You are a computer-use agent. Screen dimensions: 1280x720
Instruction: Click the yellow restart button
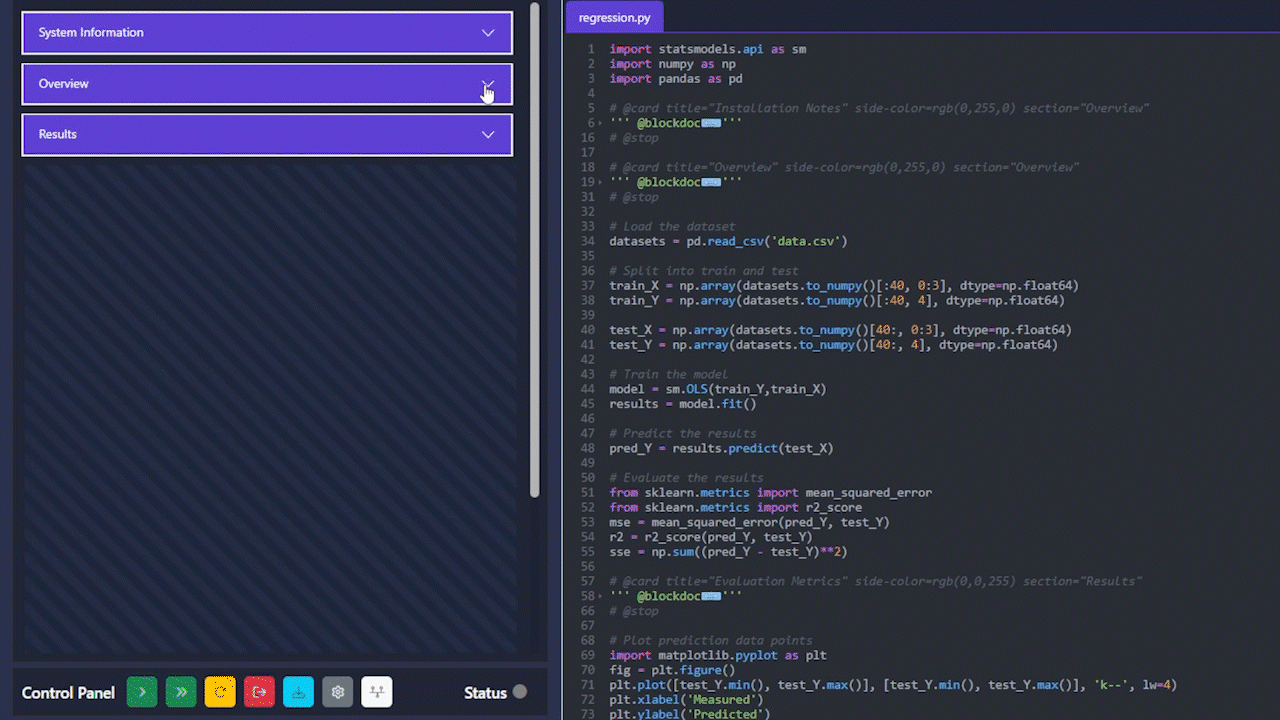click(220, 692)
